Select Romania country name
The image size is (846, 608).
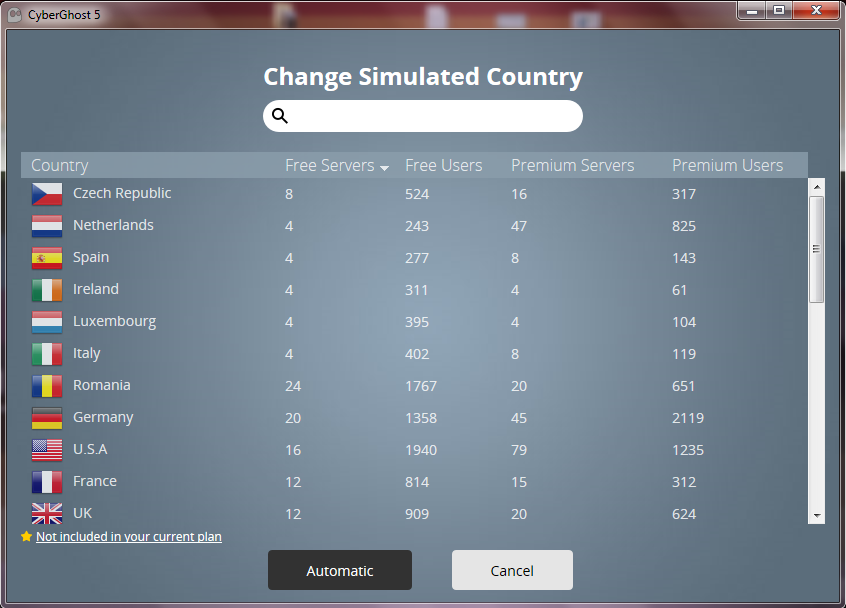pyautogui.click(x=102, y=385)
